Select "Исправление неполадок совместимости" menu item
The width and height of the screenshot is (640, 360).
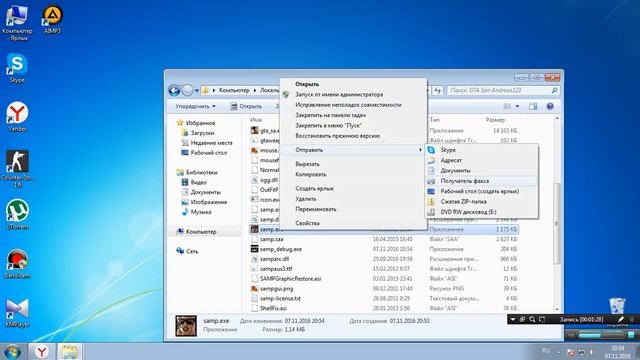(353, 105)
